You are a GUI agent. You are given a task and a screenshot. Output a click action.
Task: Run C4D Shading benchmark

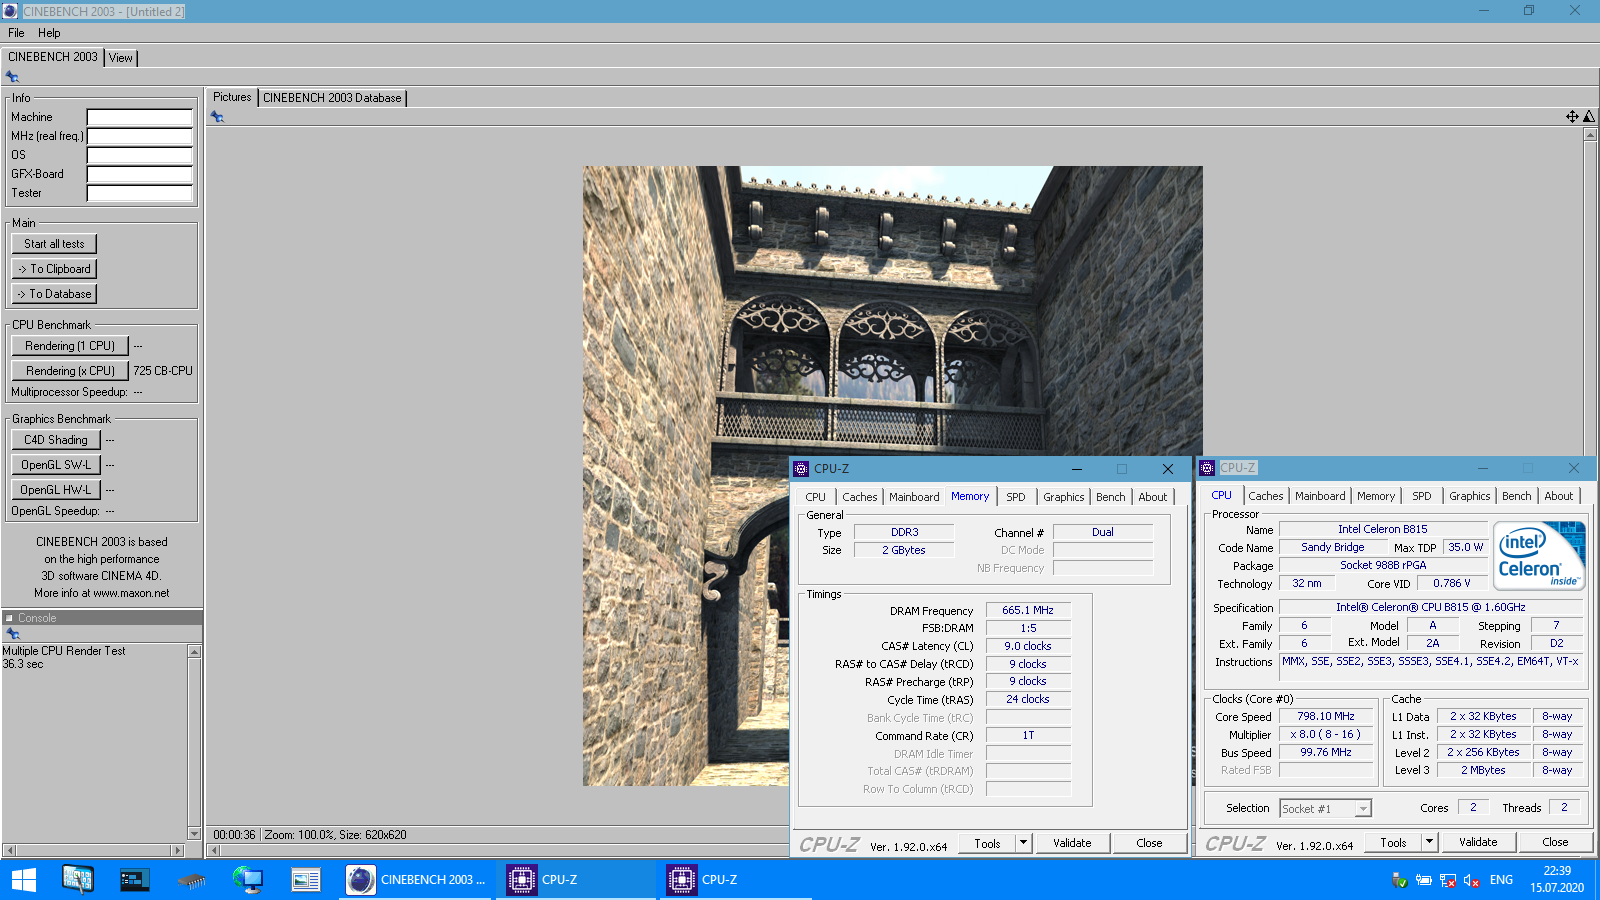(x=56, y=440)
